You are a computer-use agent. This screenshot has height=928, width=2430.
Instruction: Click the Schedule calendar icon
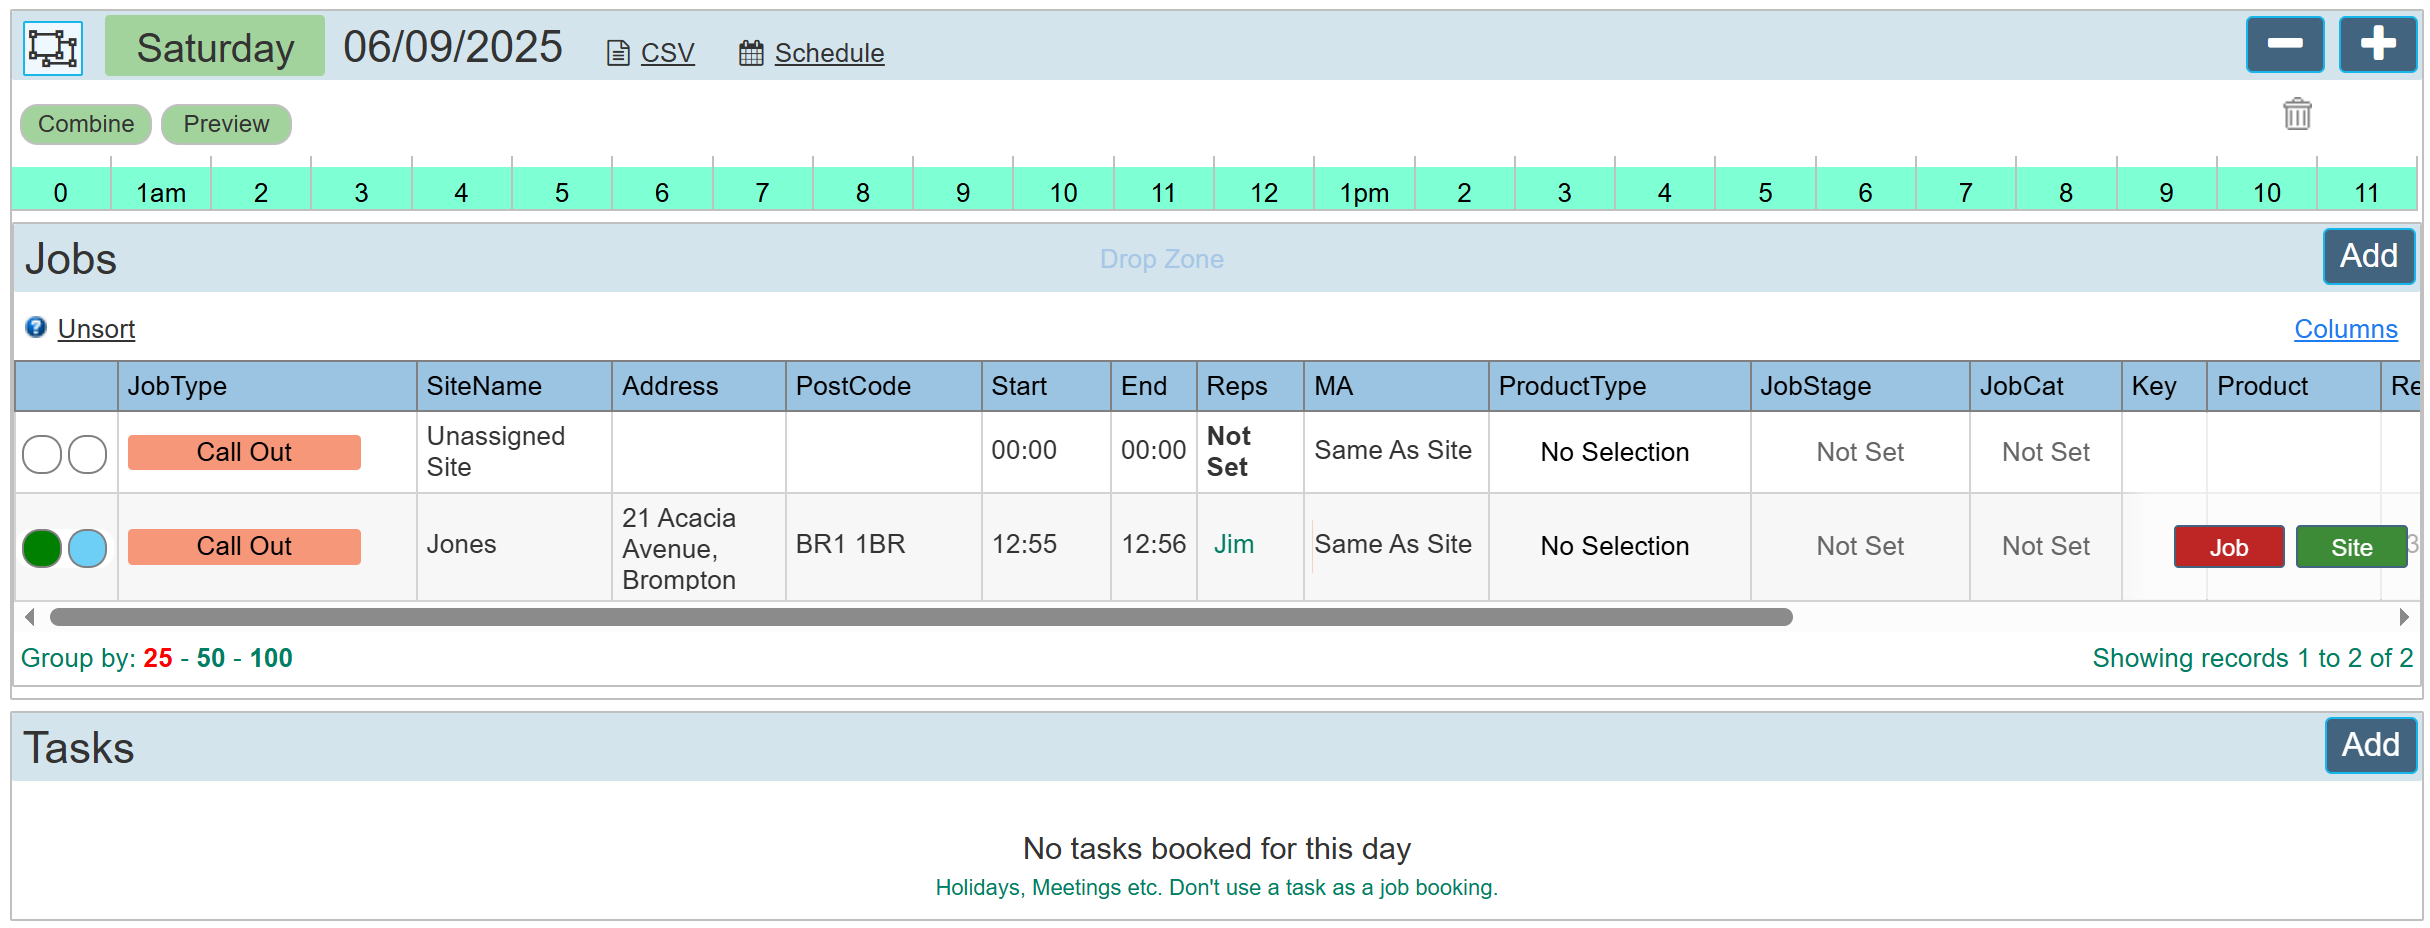pyautogui.click(x=751, y=53)
